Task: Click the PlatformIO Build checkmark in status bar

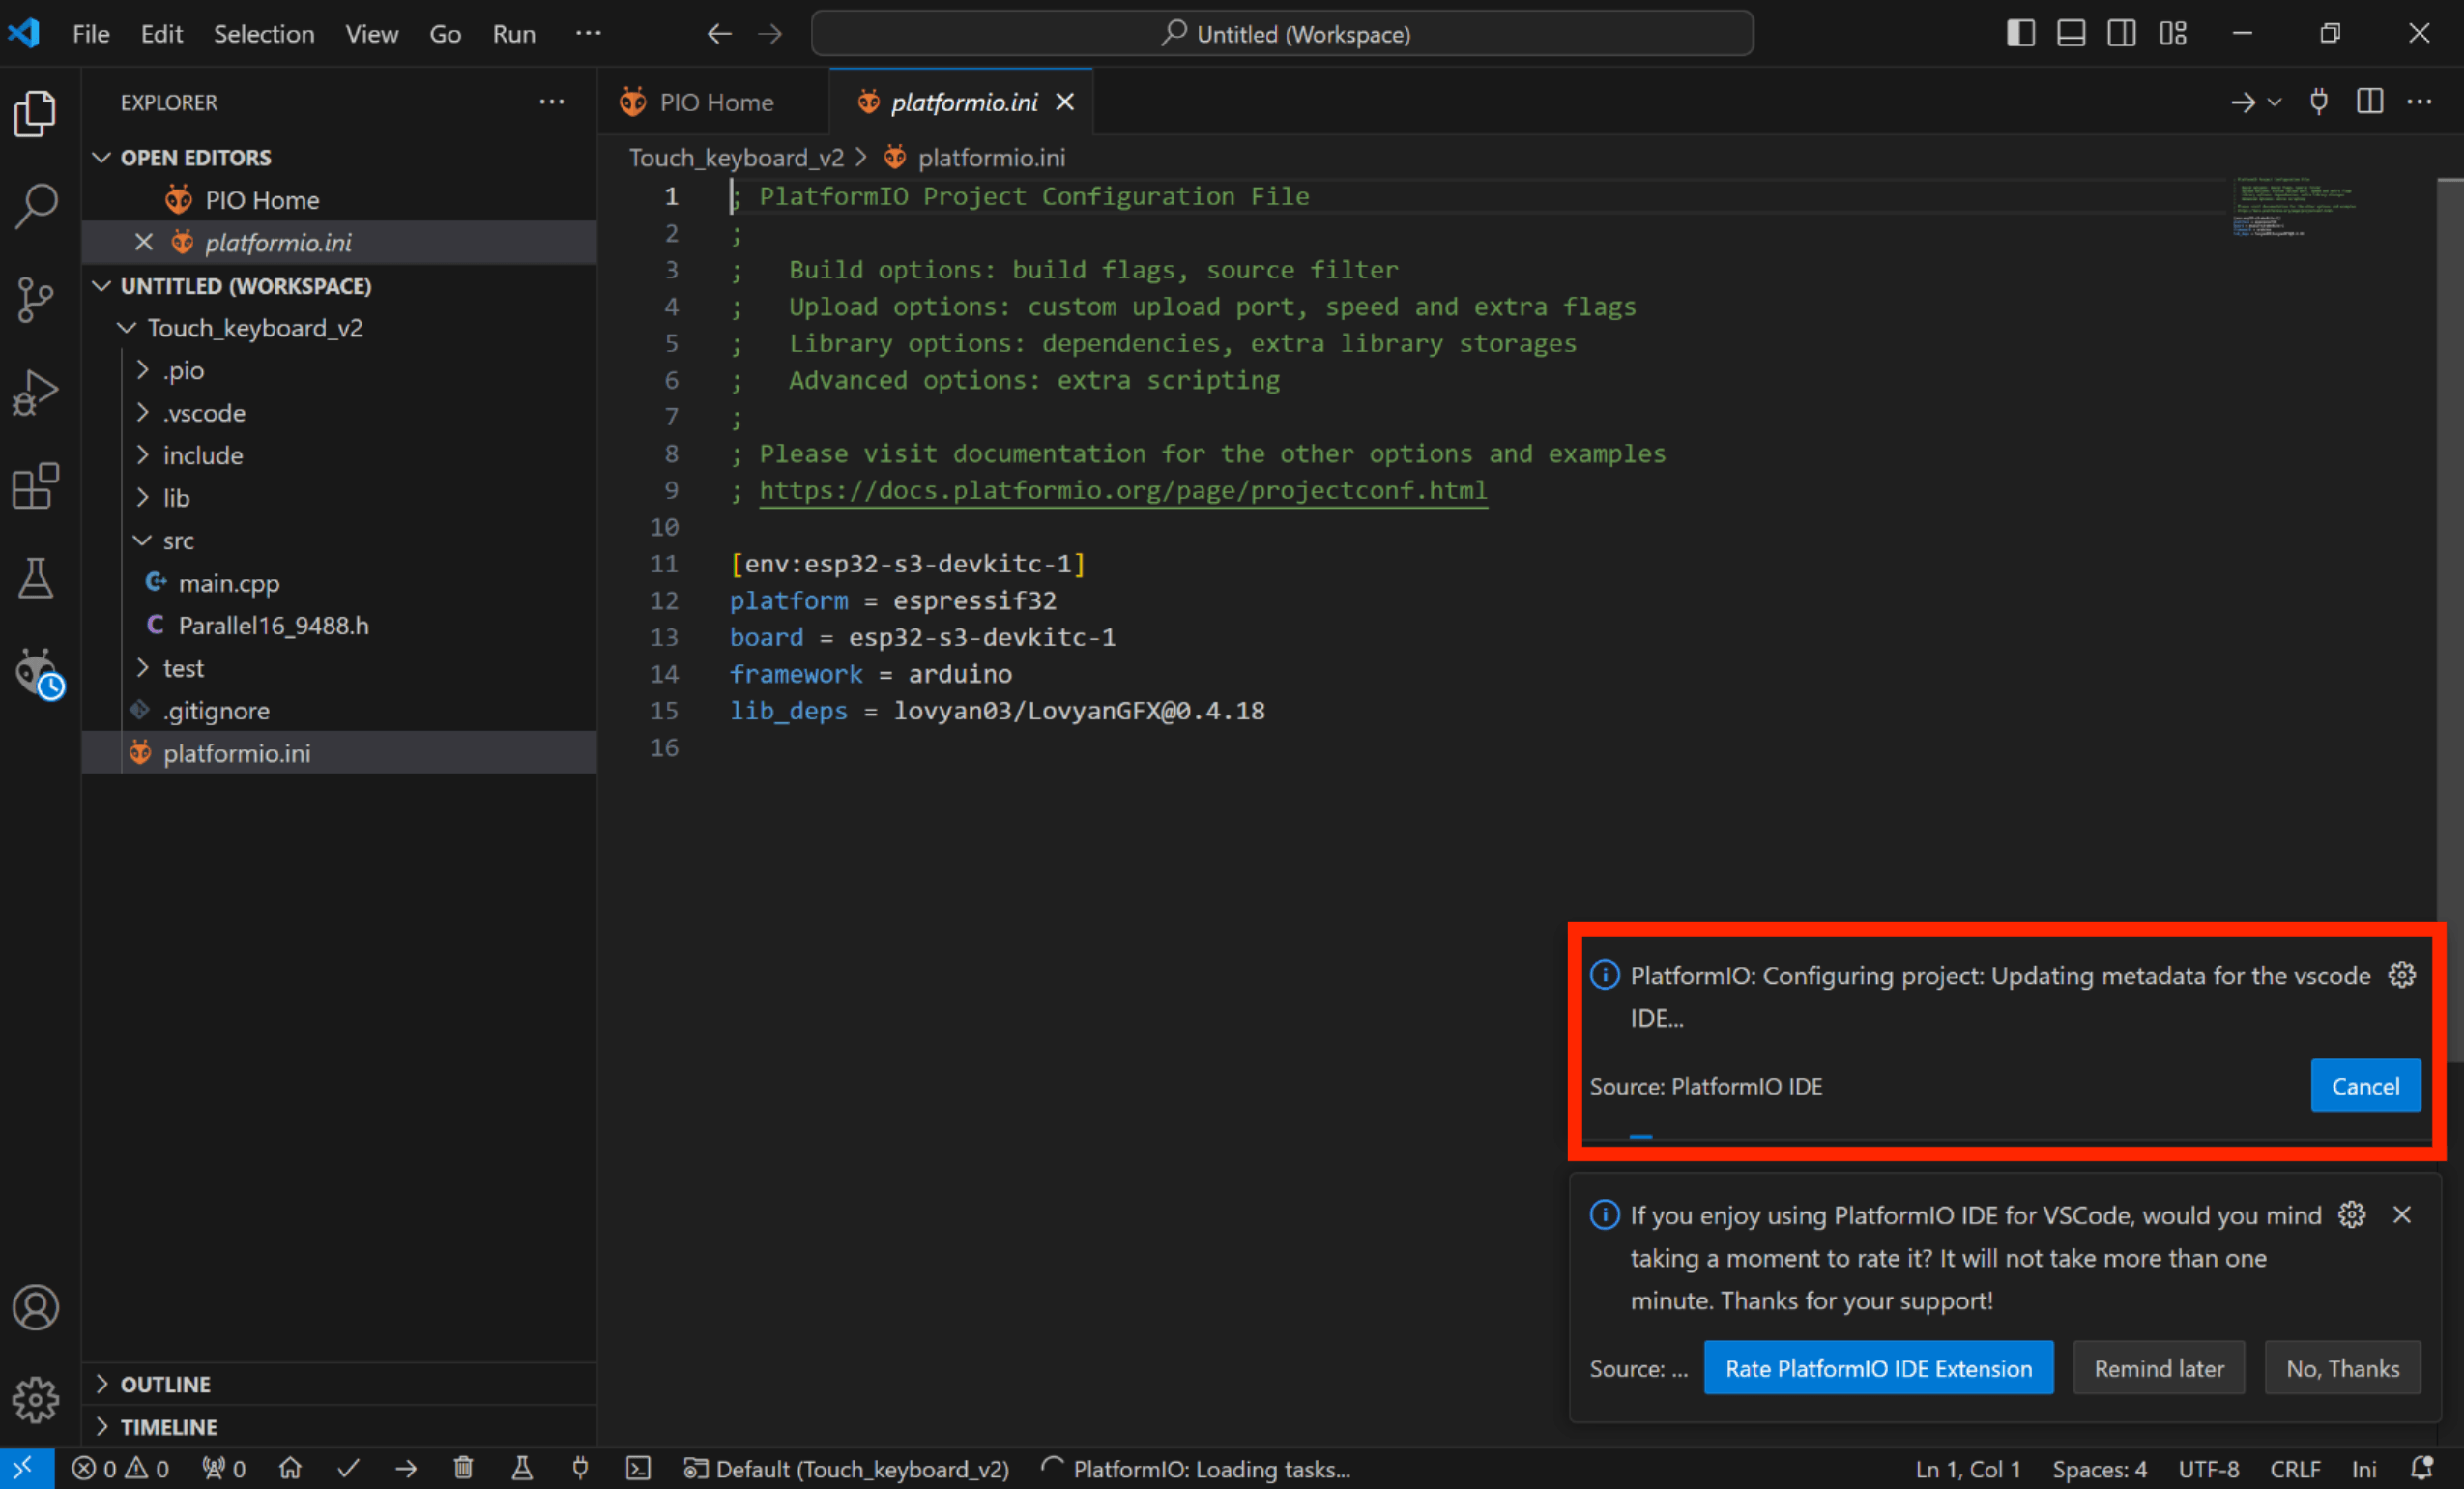Action: [x=348, y=1468]
